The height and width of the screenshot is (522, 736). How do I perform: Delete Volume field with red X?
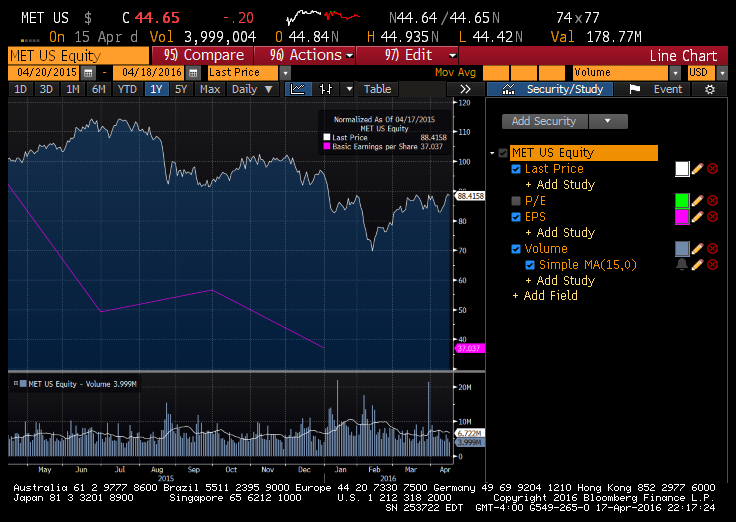[x=713, y=249]
